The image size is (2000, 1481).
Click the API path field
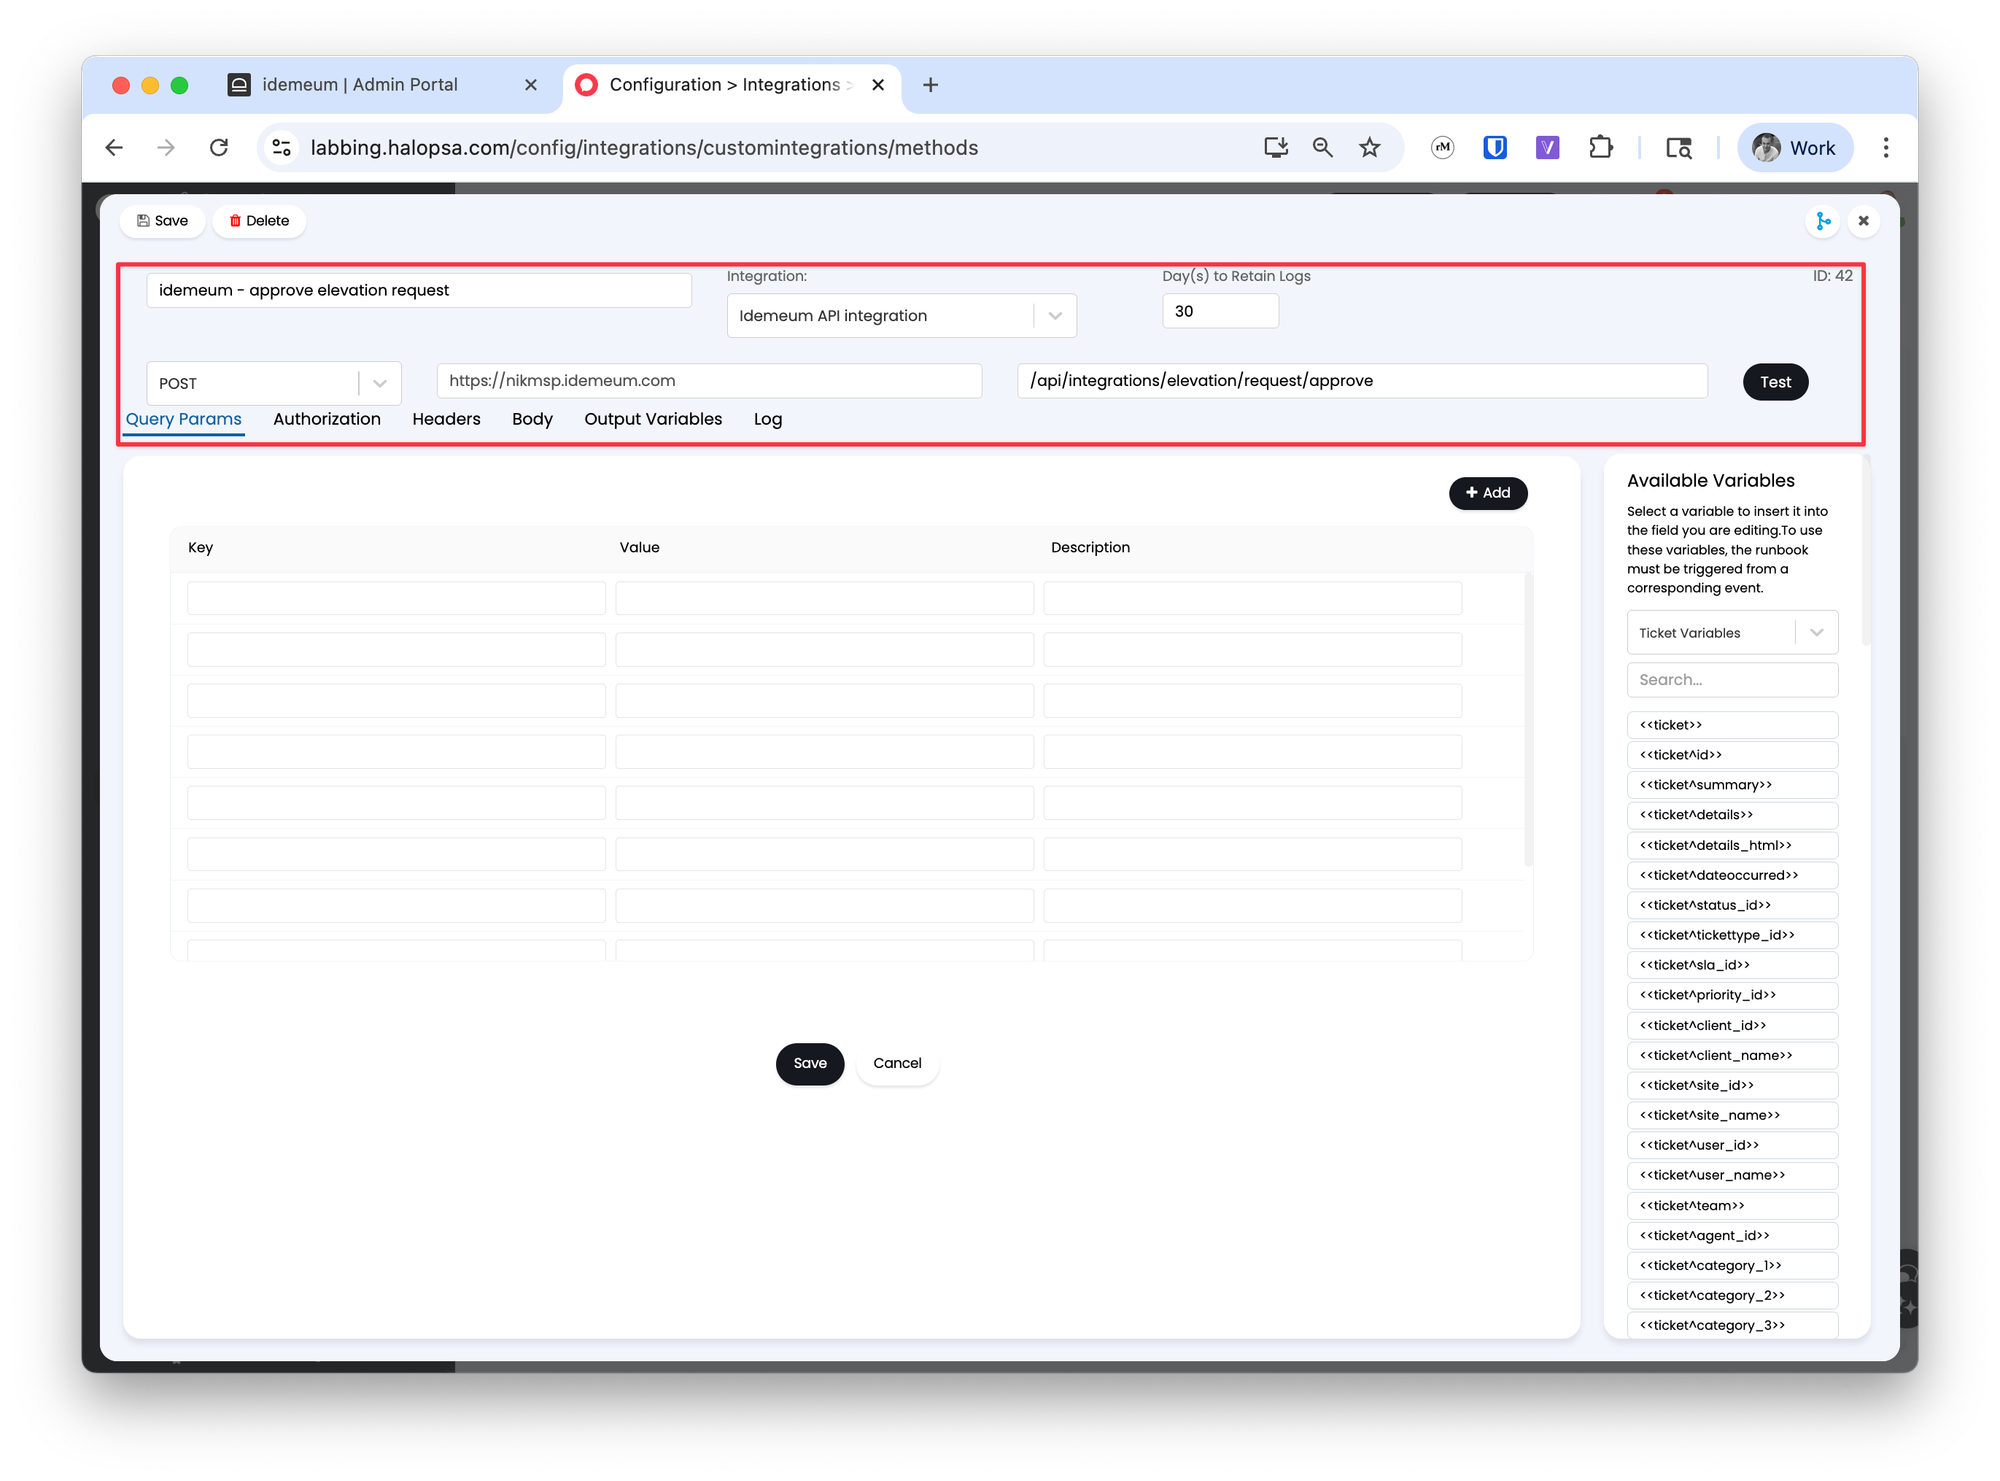[1362, 381]
